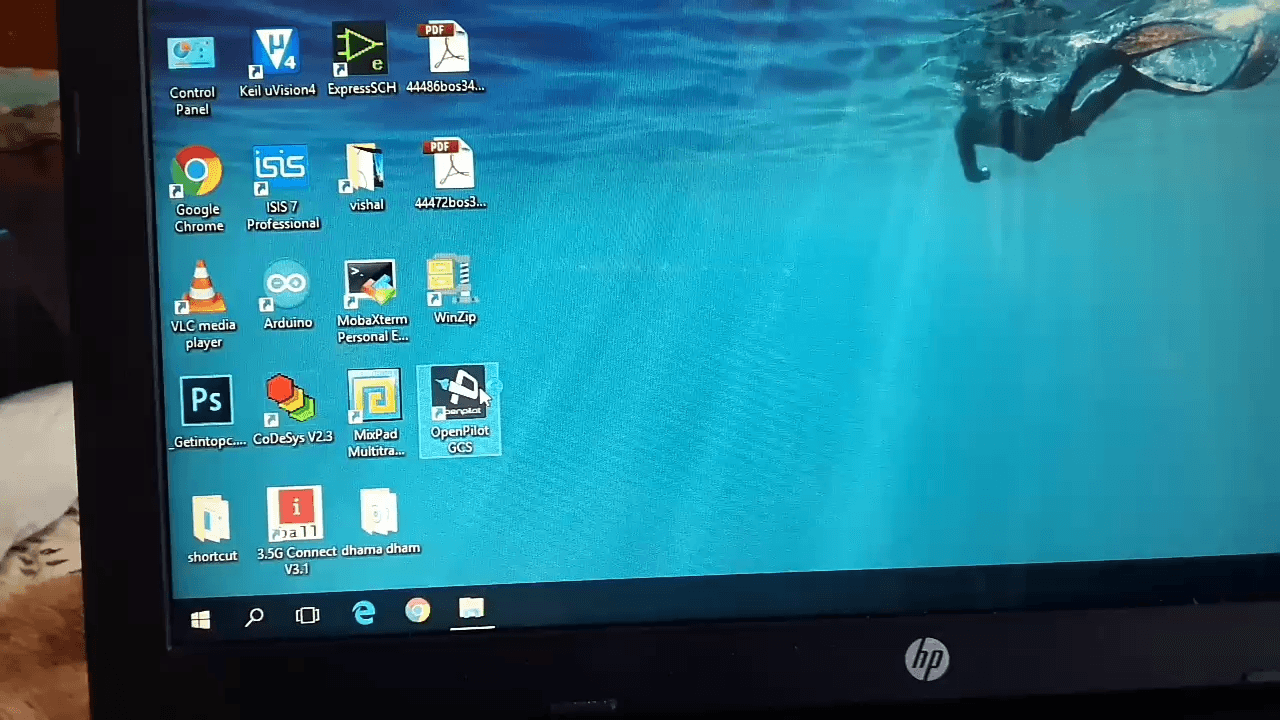This screenshot has width=1280, height=720.
Task: Open ExpressSCH schematic editor icon
Action: (360, 50)
